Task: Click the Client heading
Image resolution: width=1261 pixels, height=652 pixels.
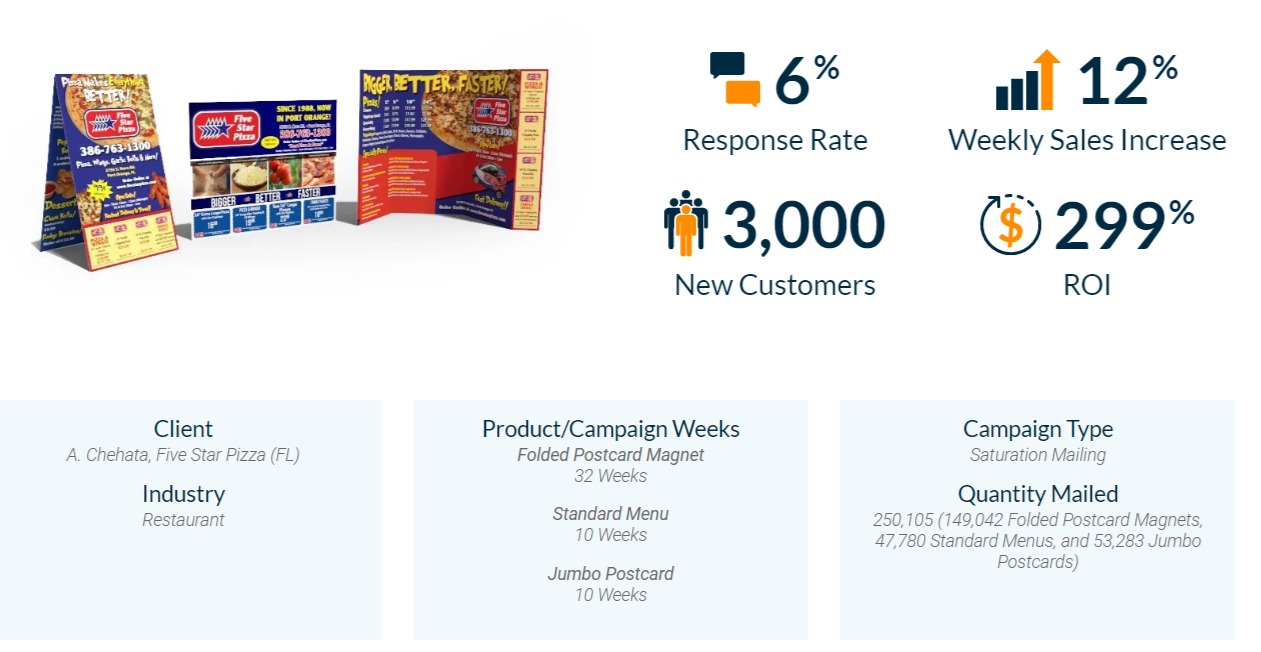Action: [183, 429]
